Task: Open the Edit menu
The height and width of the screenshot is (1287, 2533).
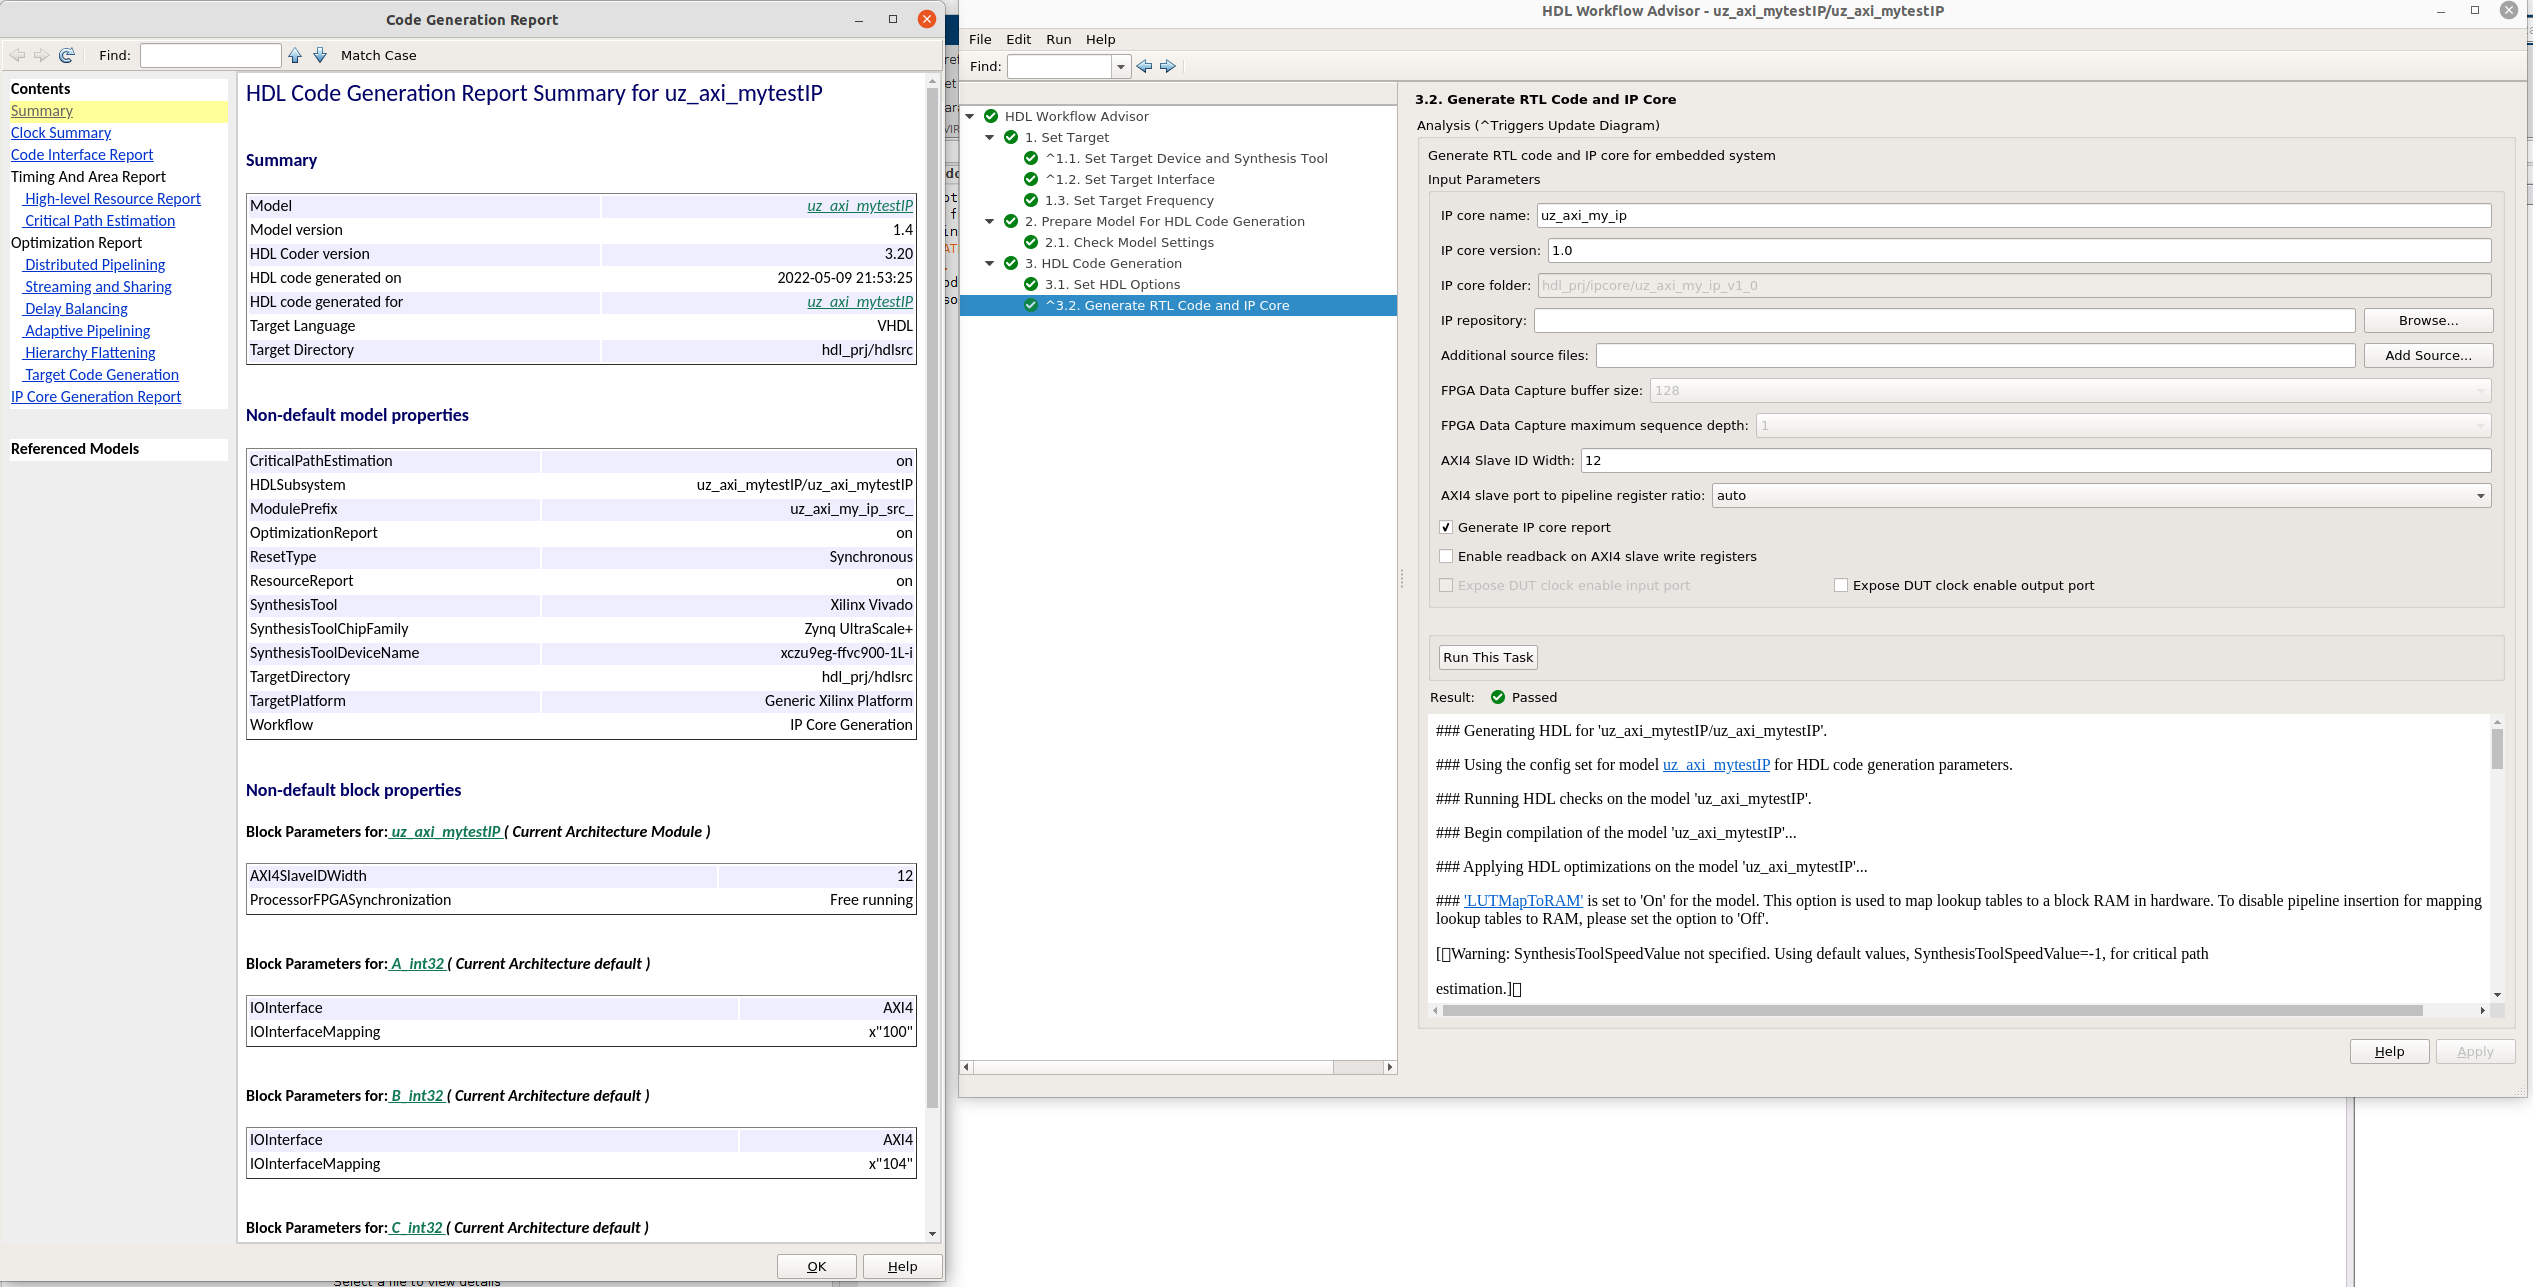Action: 1018,39
